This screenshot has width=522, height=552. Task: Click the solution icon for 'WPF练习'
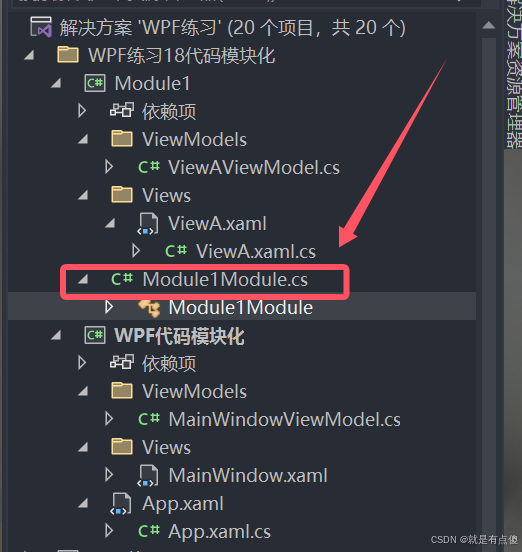(41, 27)
